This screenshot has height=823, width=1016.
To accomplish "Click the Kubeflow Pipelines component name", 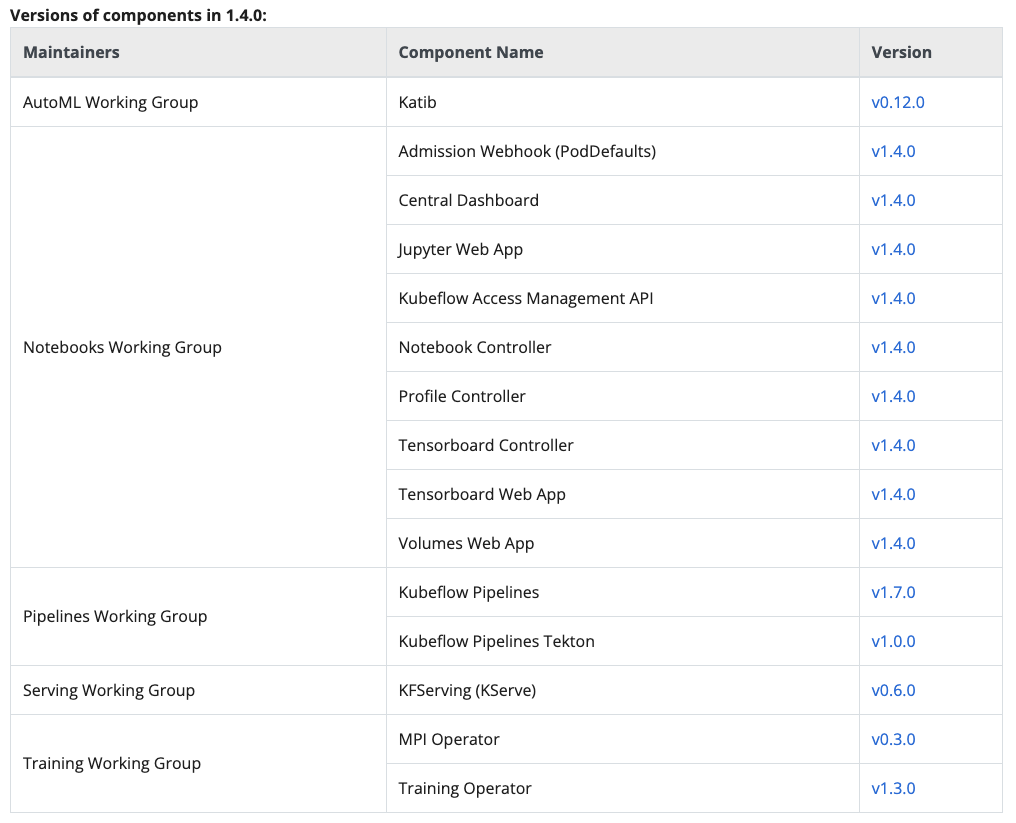I will click(468, 592).
